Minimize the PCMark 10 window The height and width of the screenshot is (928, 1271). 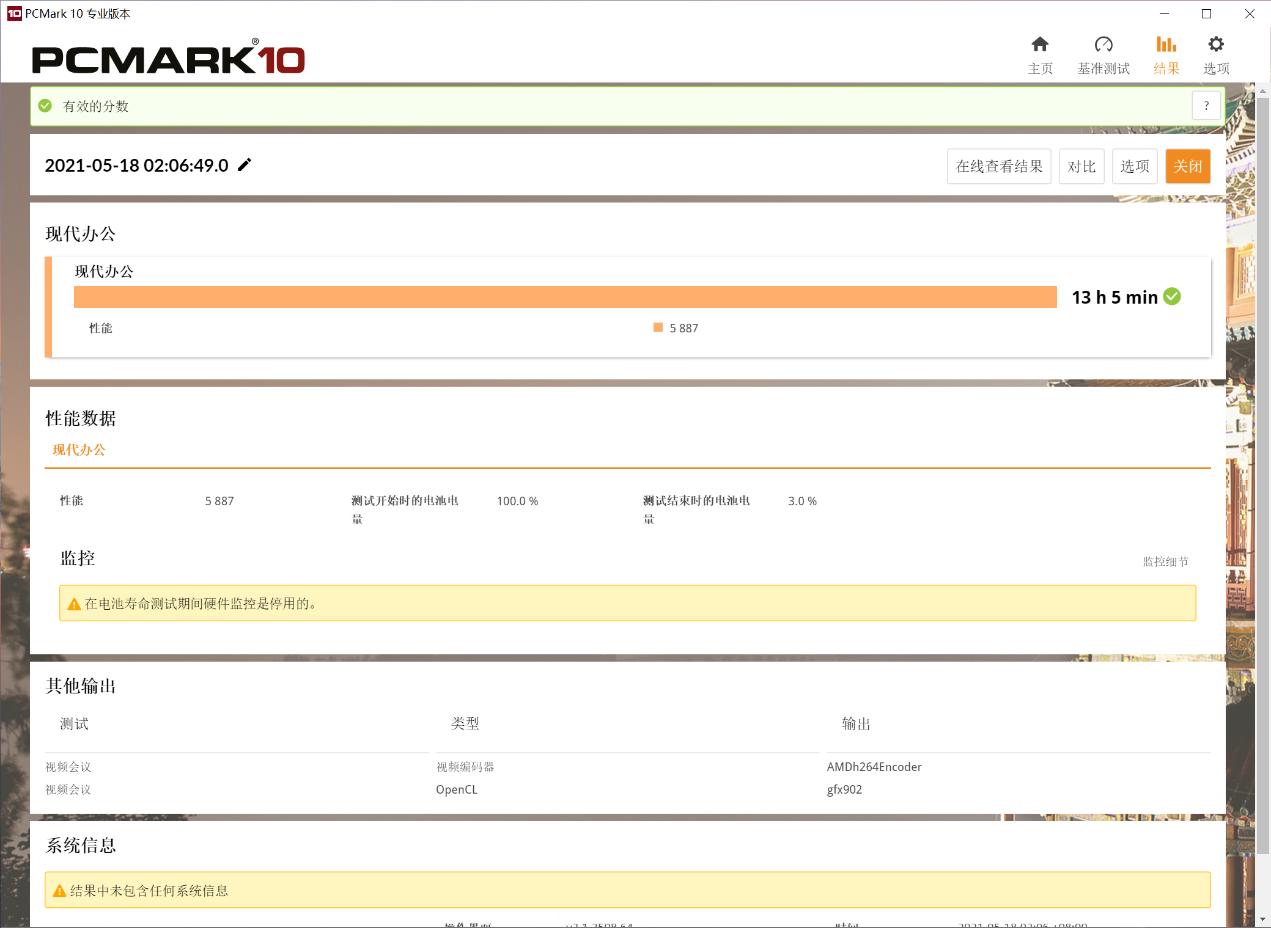coord(1165,14)
